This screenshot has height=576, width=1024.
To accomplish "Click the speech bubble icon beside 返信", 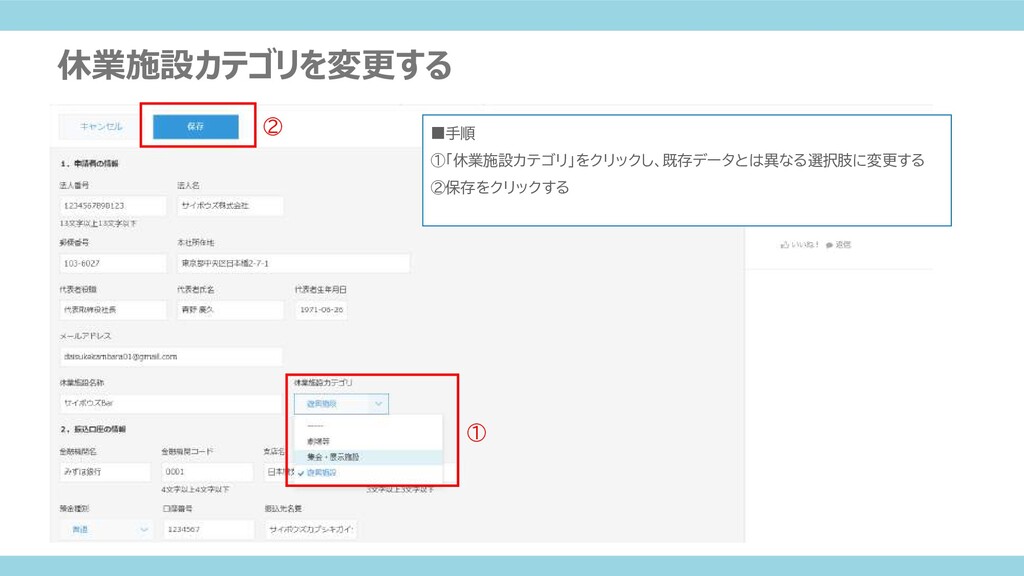I will pos(829,245).
